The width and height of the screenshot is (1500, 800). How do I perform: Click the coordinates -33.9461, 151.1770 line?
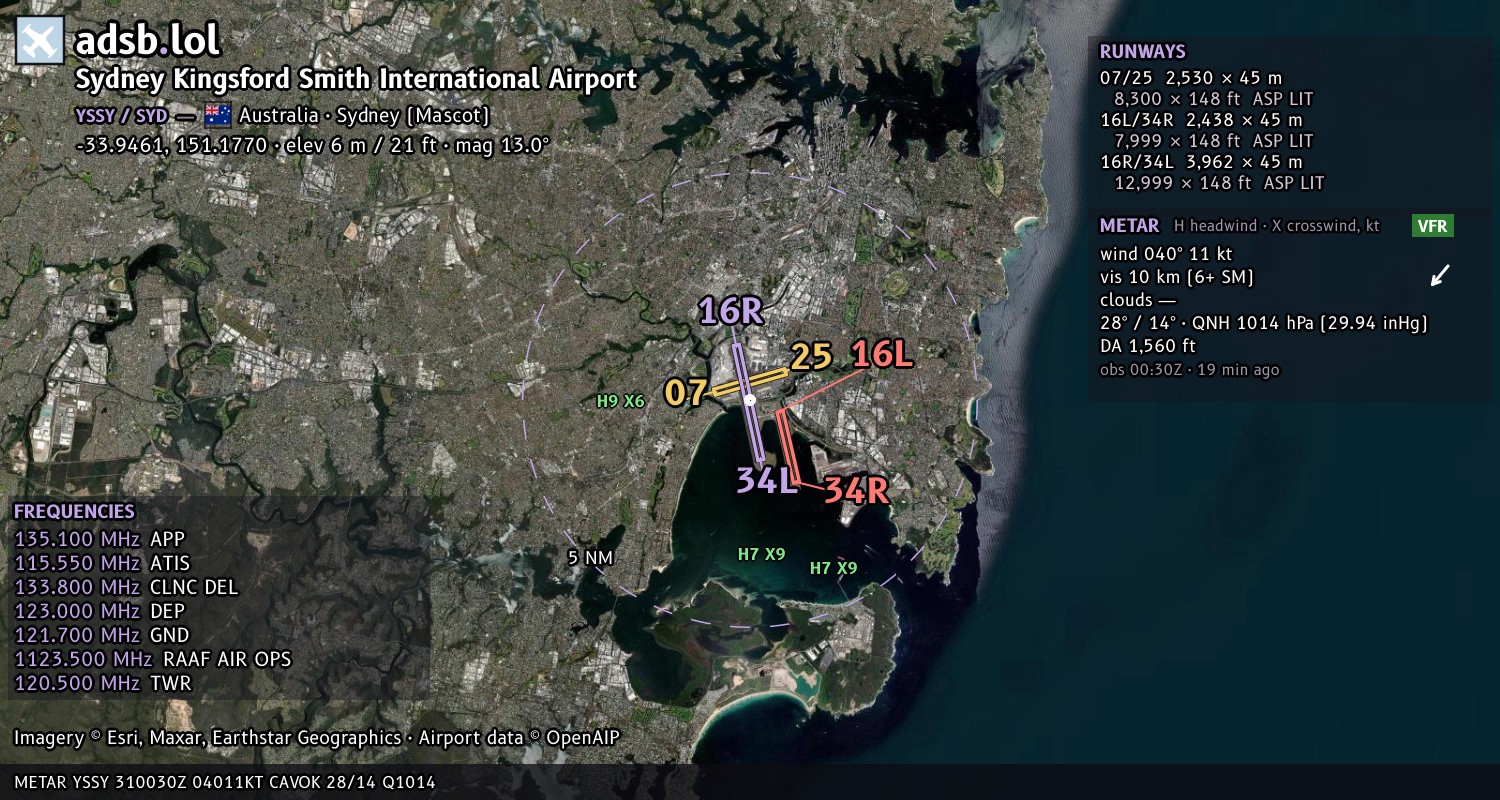pyautogui.click(x=312, y=145)
